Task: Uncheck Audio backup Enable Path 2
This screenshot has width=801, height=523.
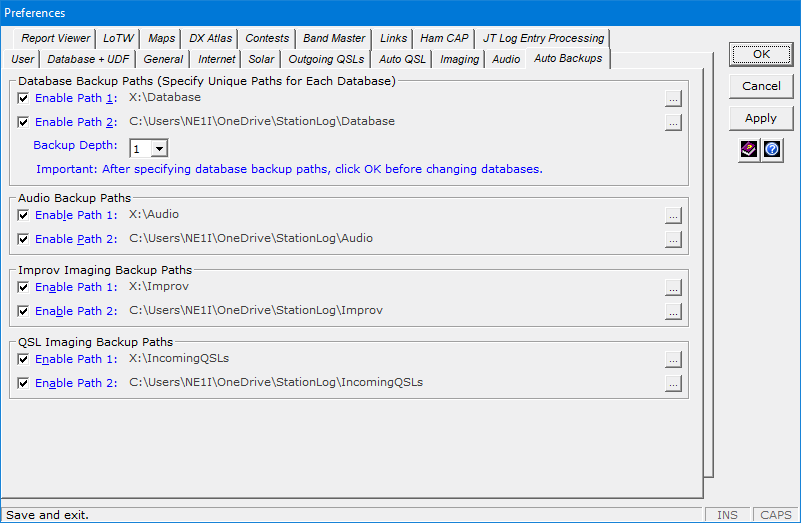Action: coord(23,239)
